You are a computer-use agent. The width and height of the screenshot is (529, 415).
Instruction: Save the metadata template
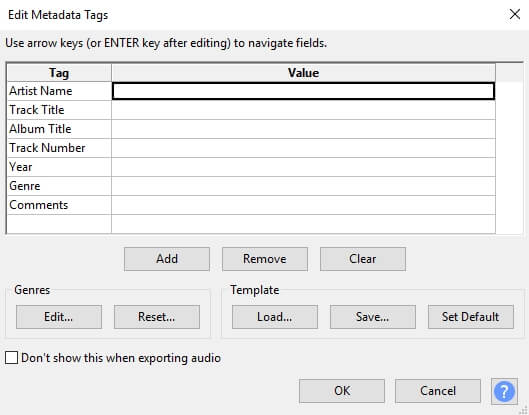(373, 317)
